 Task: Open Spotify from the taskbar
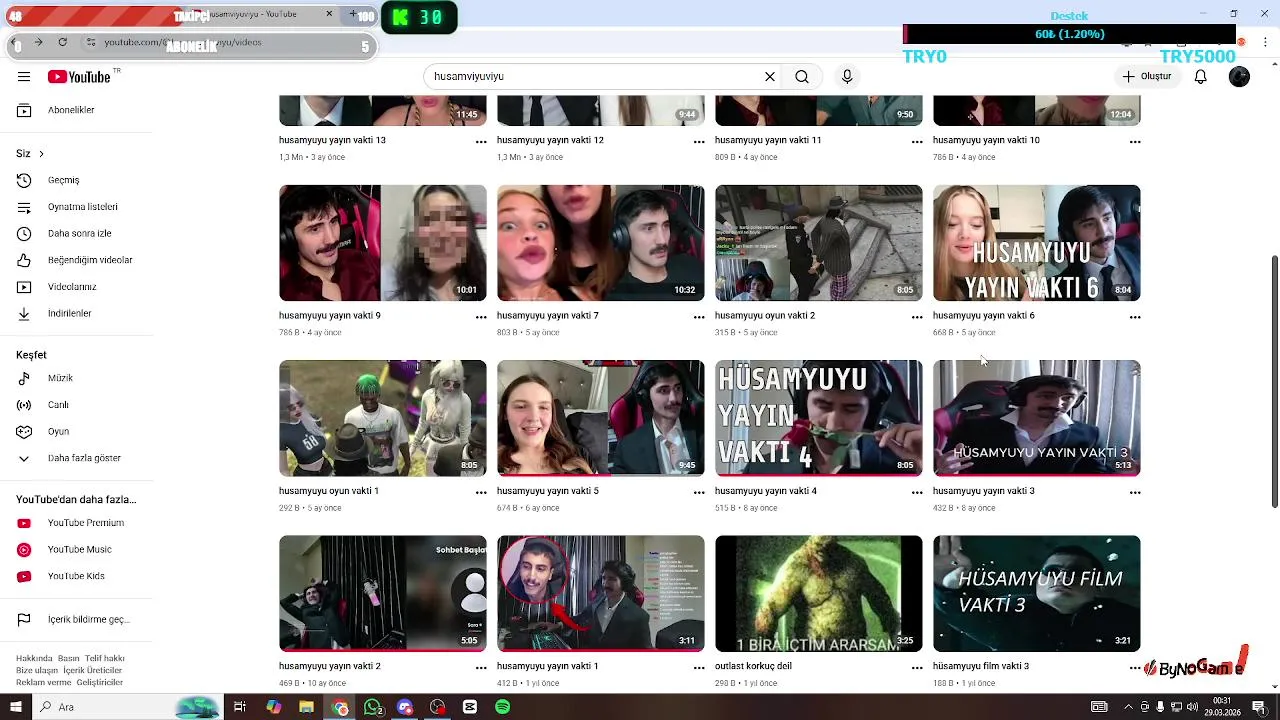point(503,707)
